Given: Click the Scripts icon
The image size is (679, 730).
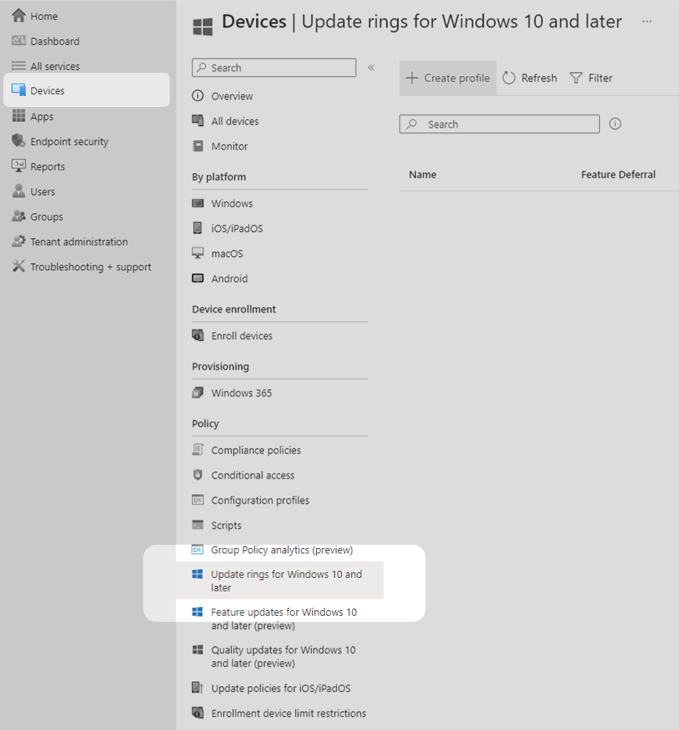Looking at the screenshot, I should click(x=198, y=525).
